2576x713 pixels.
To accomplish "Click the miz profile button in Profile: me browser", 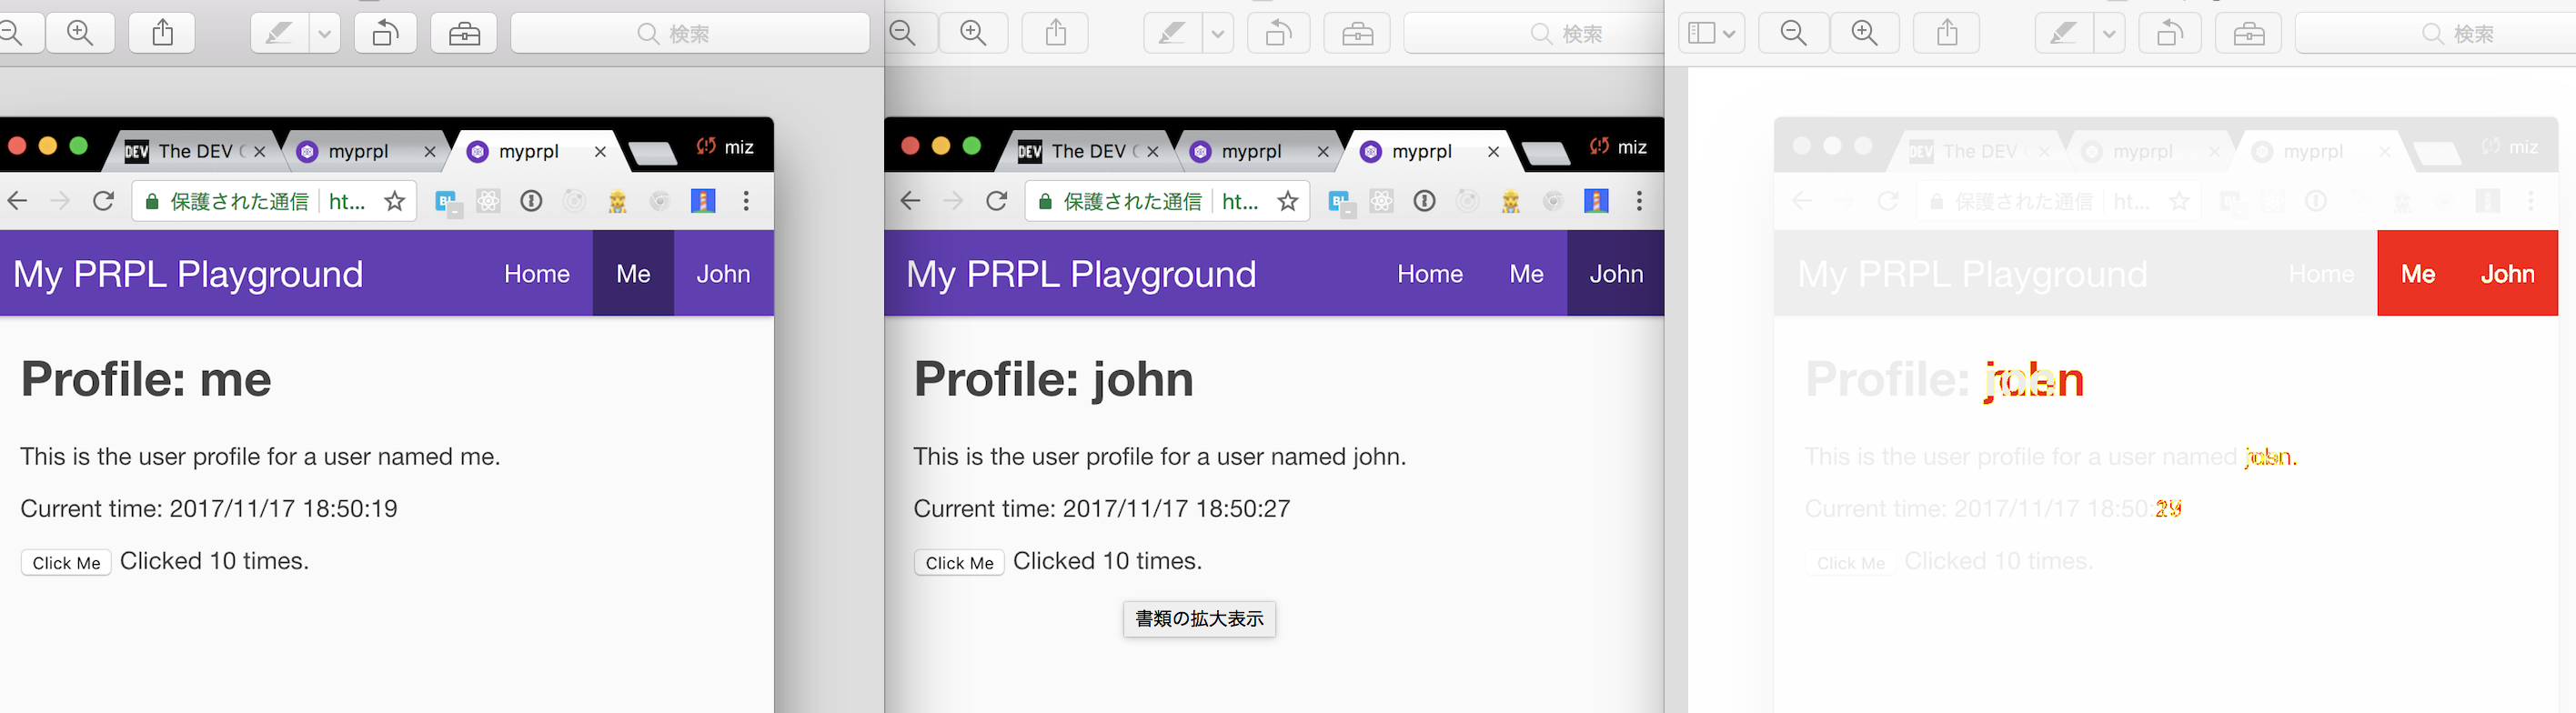I will click(725, 147).
